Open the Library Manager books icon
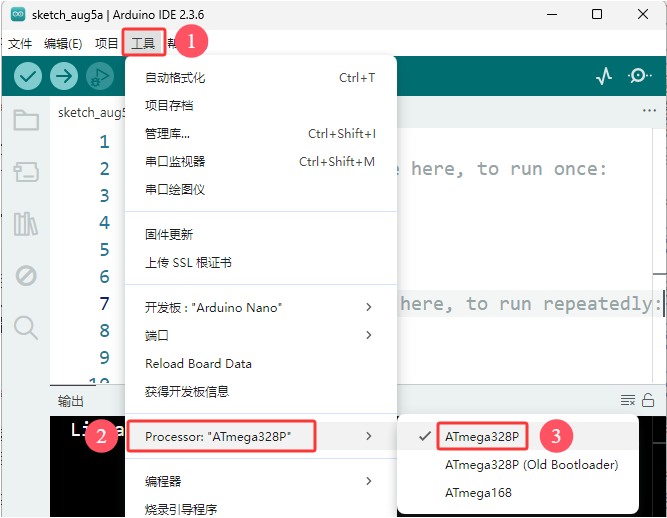This screenshot has height=518, width=667. (26, 224)
